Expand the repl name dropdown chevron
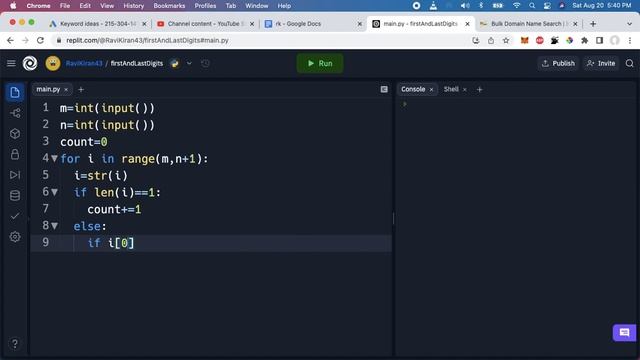640x360 pixels. click(x=189, y=63)
